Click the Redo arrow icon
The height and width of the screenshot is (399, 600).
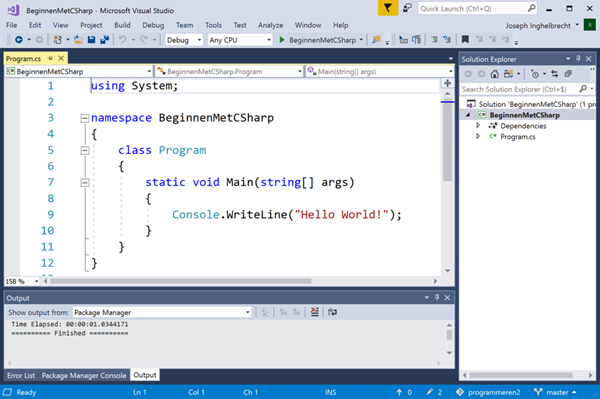144,39
